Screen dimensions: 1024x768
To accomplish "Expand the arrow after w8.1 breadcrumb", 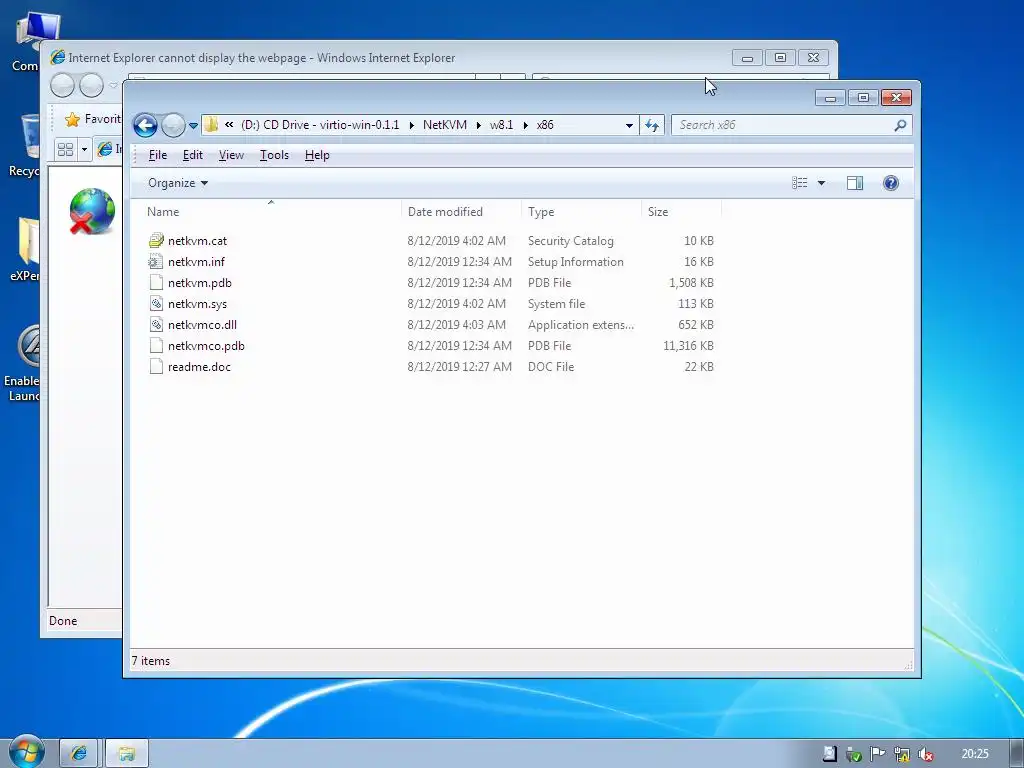I will (526, 125).
